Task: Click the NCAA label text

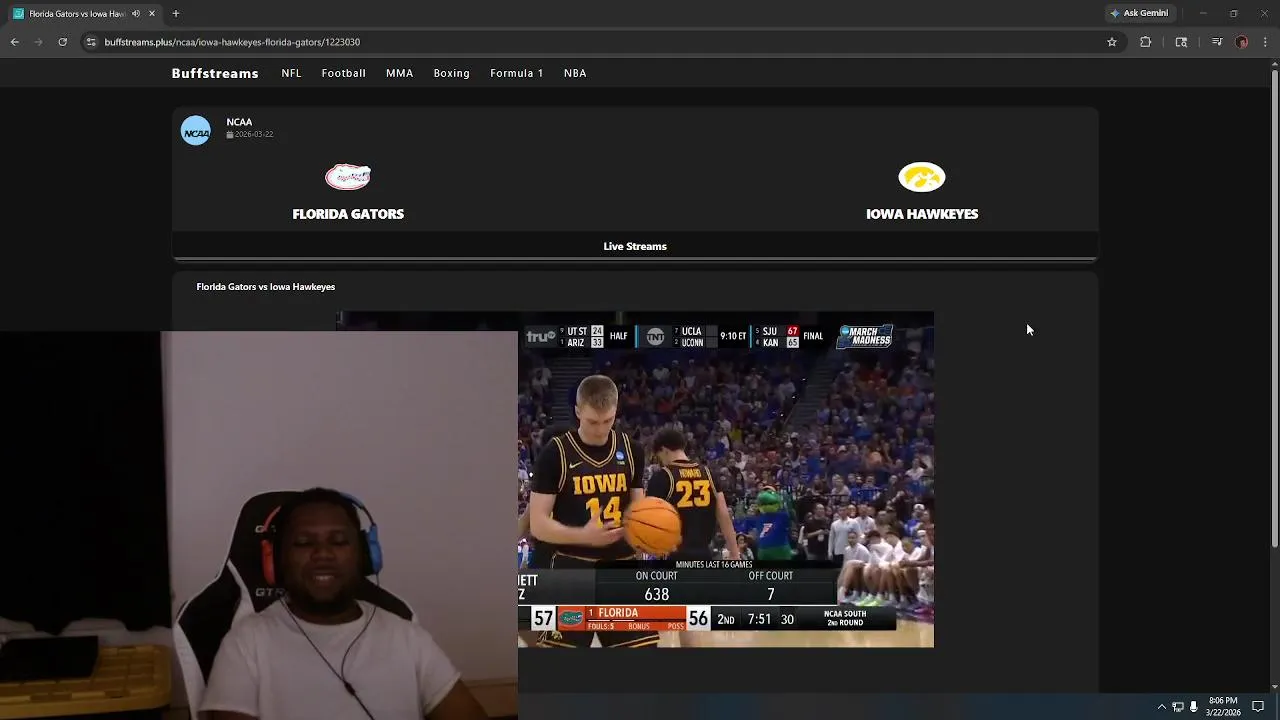Action: click(x=239, y=122)
